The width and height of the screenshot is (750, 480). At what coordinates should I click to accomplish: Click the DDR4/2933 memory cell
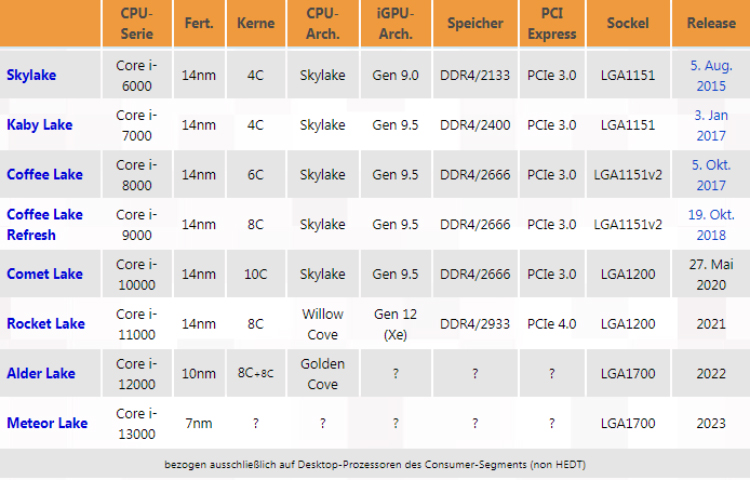pos(475,324)
